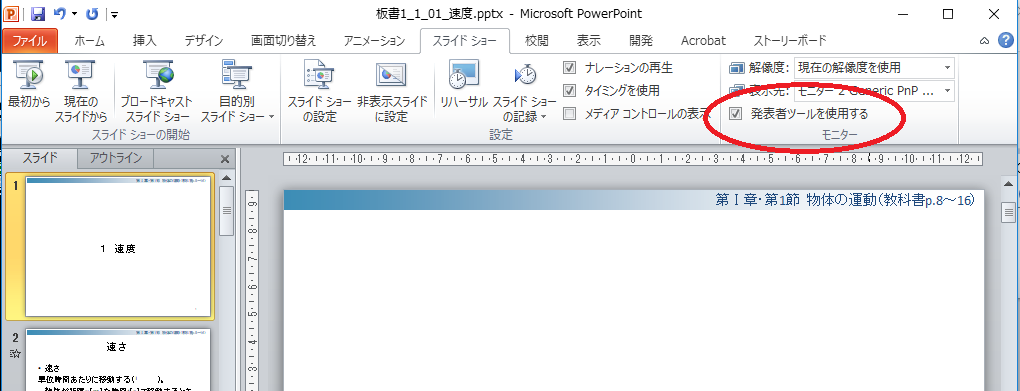Open the Storyboard tab (ストーリーボード)
The height and width of the screenshot is (391, 1020).
[x=790, y=41]
